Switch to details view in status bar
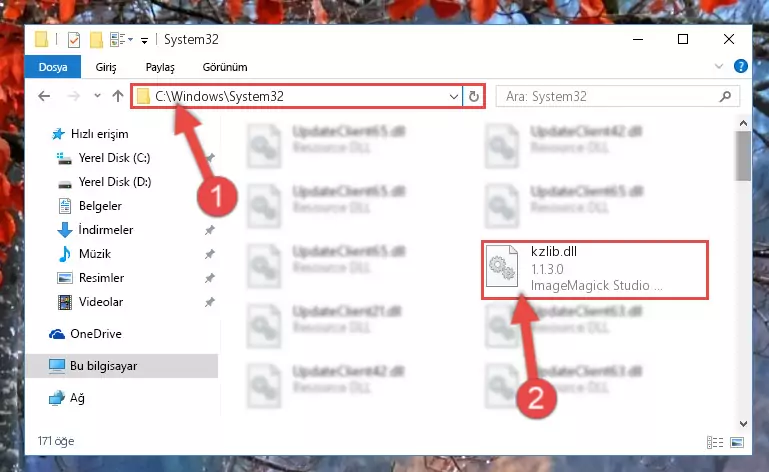This screenshot has width=769, height=472. click(715, 443)
